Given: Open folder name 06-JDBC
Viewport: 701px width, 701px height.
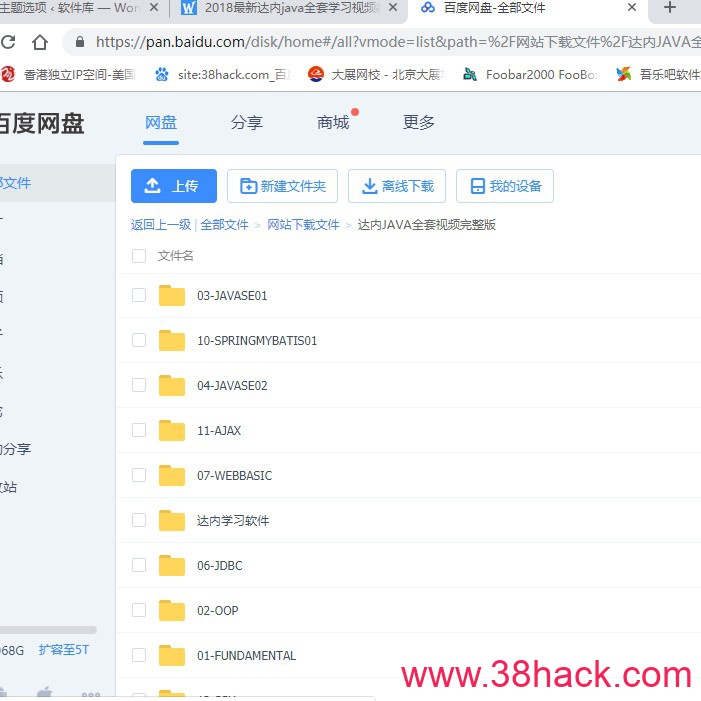Looking at the screenshot, I should pyautogui.click(x=220, y=566).
